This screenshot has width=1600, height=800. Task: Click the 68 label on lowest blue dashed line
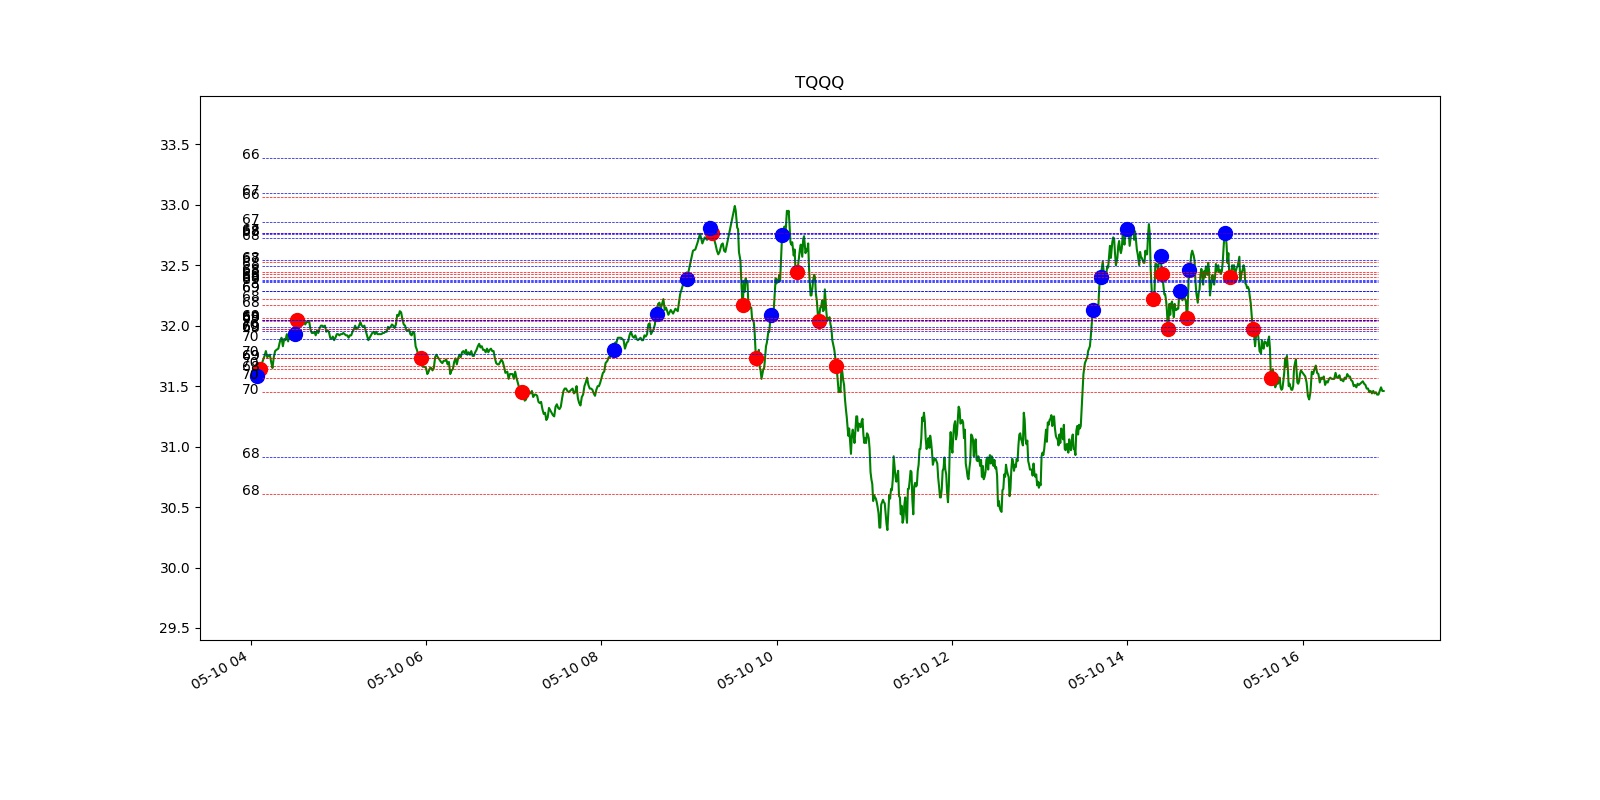pos(250,454)
